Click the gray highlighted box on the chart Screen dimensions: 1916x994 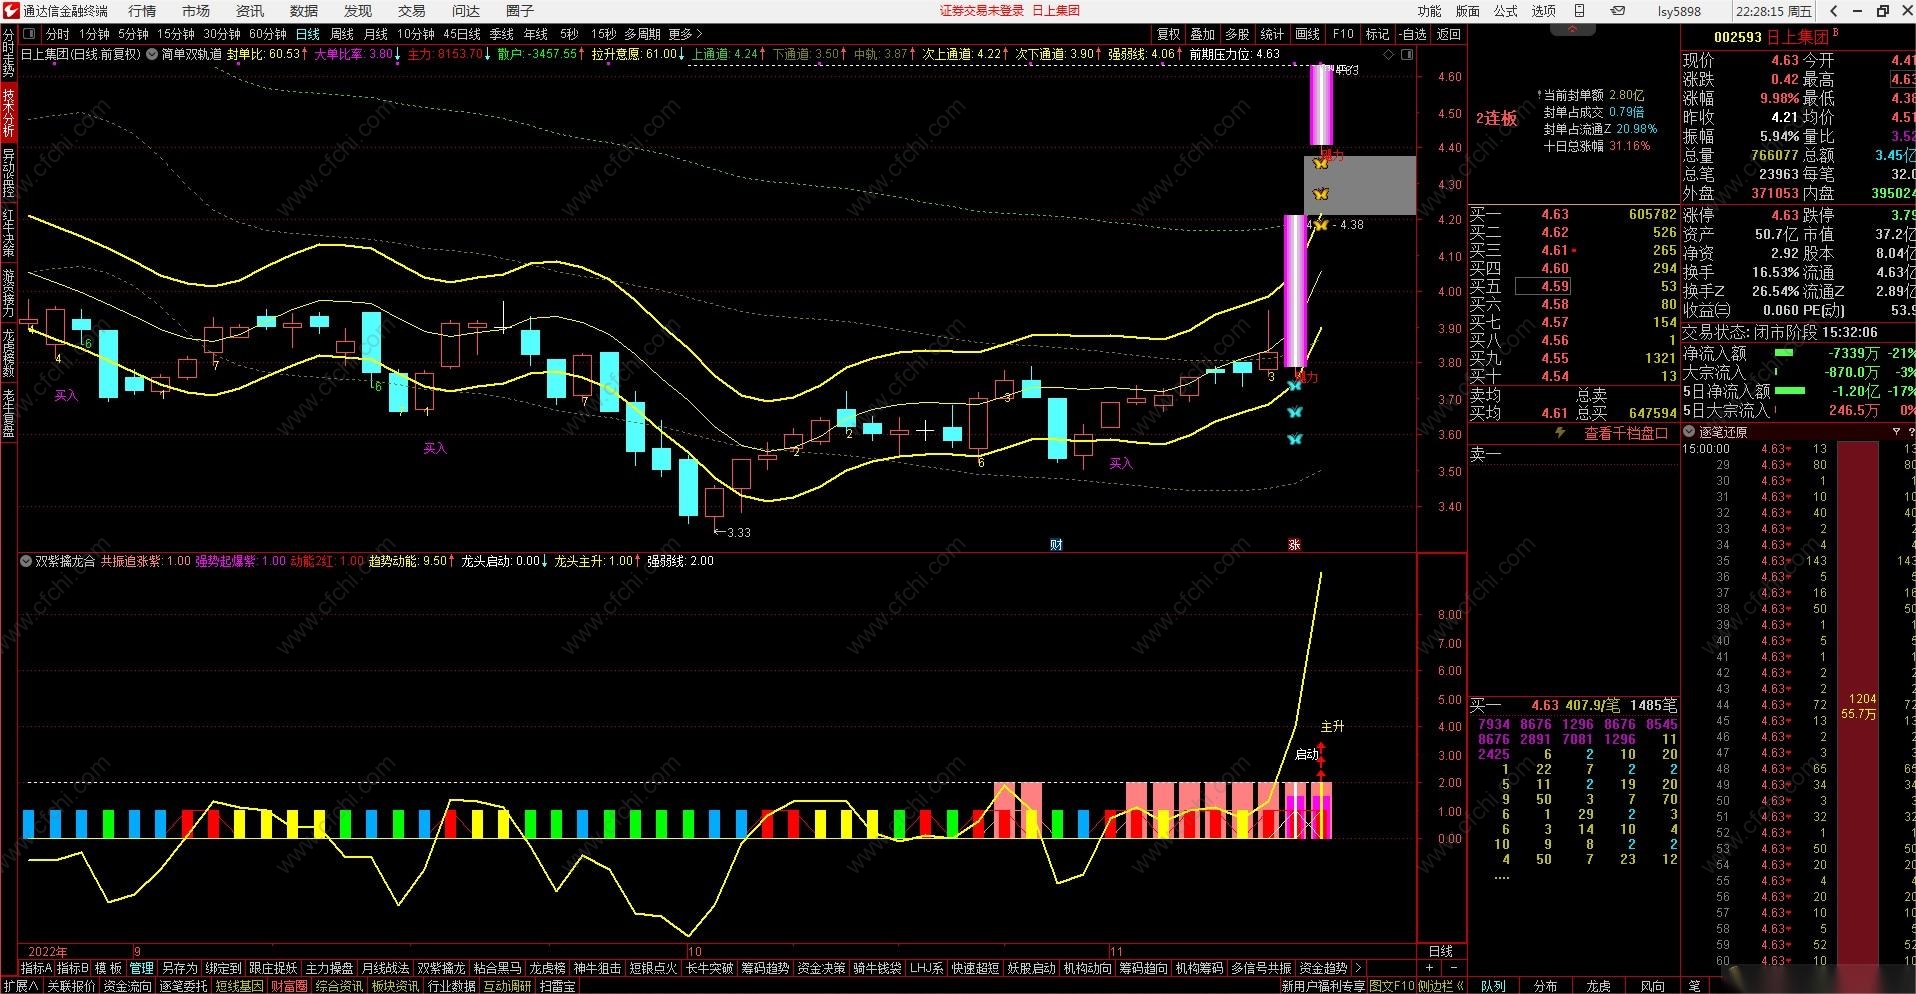pyautogui.click(x=1360, y=185)
